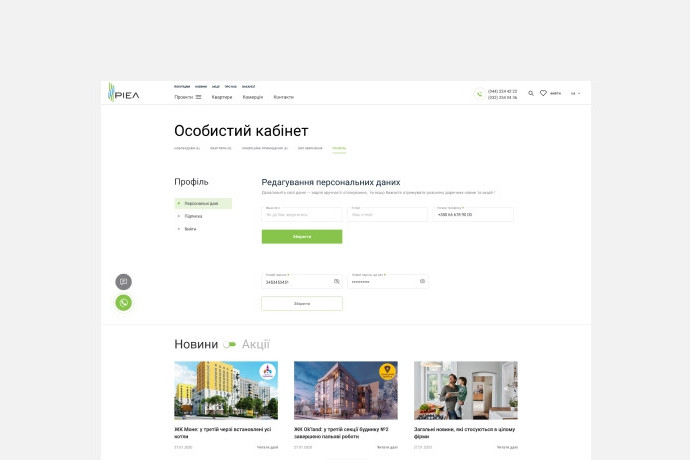Open the WhatsApp chat bubble
690x460 pixels.
(x=123, y=302)
